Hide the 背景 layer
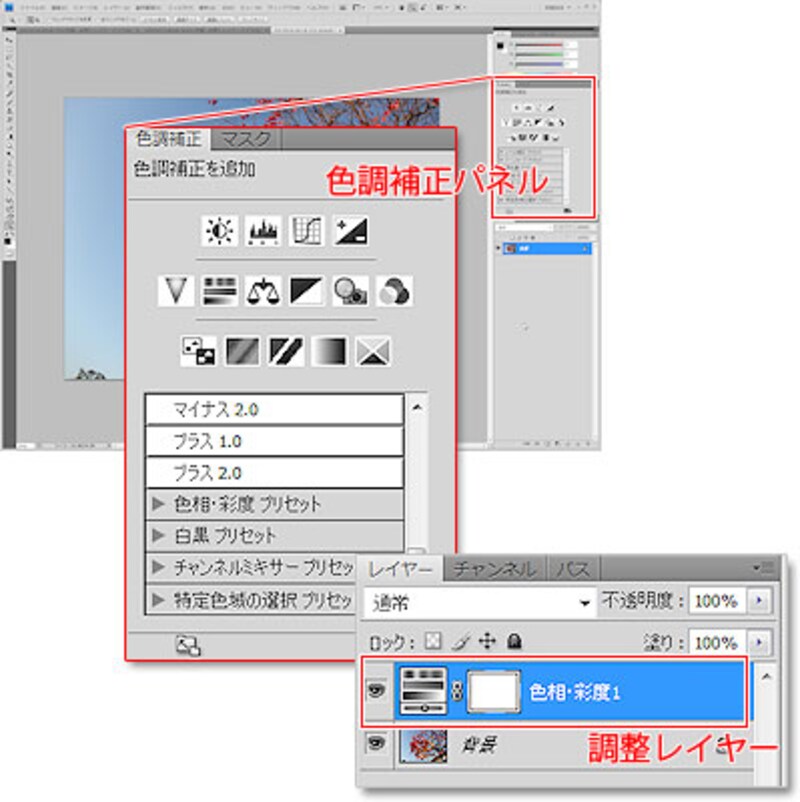This screenshot has width=800, height=802. [x=377, y=743]
